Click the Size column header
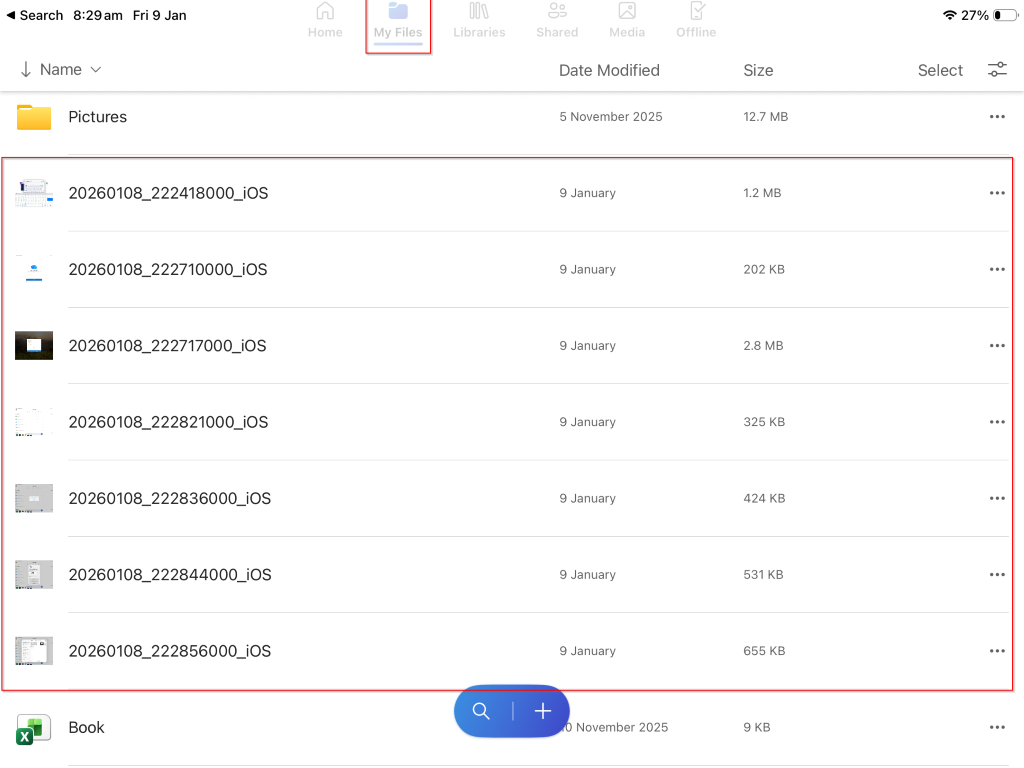The height and width of the screenshot is (768, 1024). tap(758, 70)
